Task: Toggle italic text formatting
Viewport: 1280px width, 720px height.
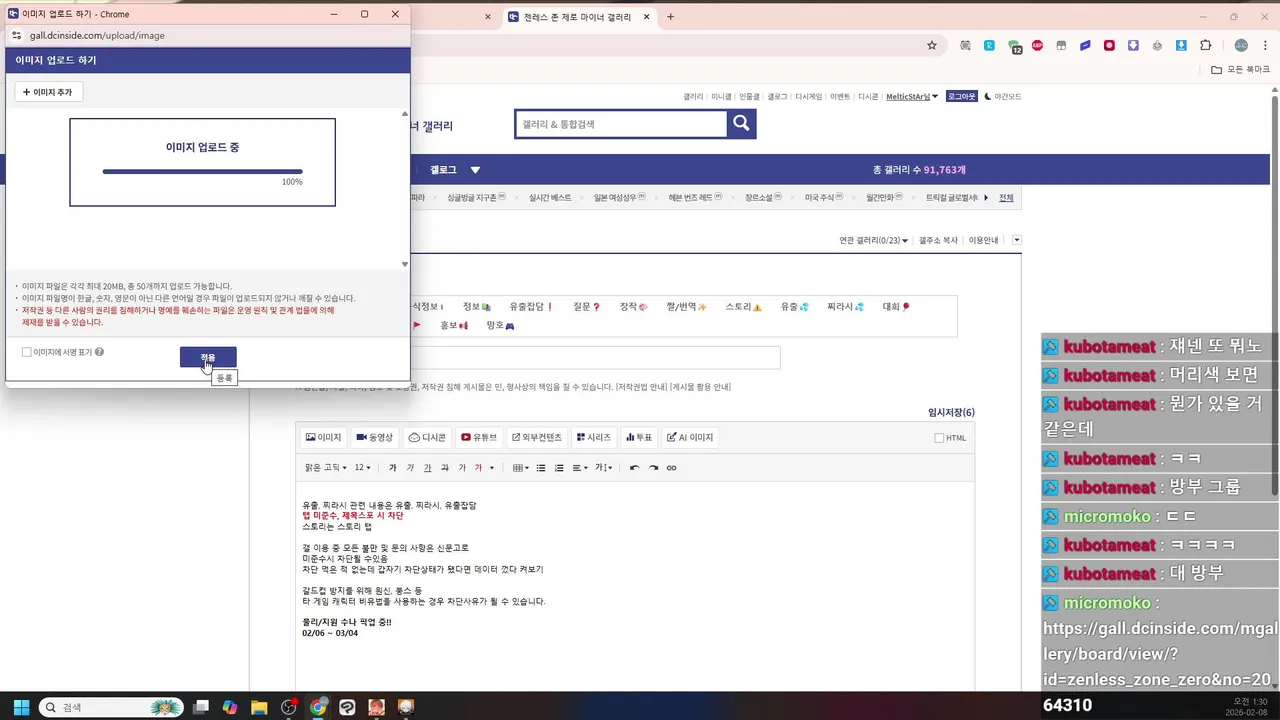Action: pos(410,468)
